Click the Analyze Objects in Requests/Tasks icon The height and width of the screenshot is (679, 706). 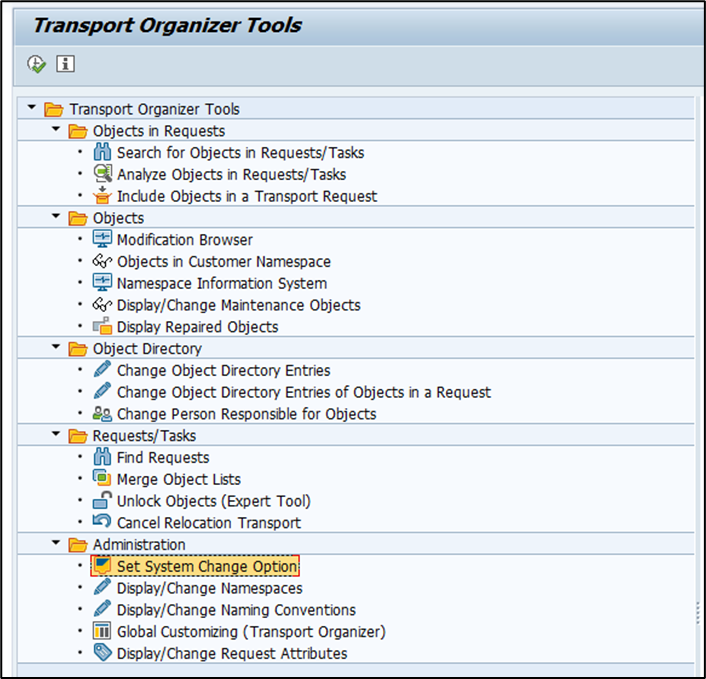pyautogui.click(x=102, y=174)
